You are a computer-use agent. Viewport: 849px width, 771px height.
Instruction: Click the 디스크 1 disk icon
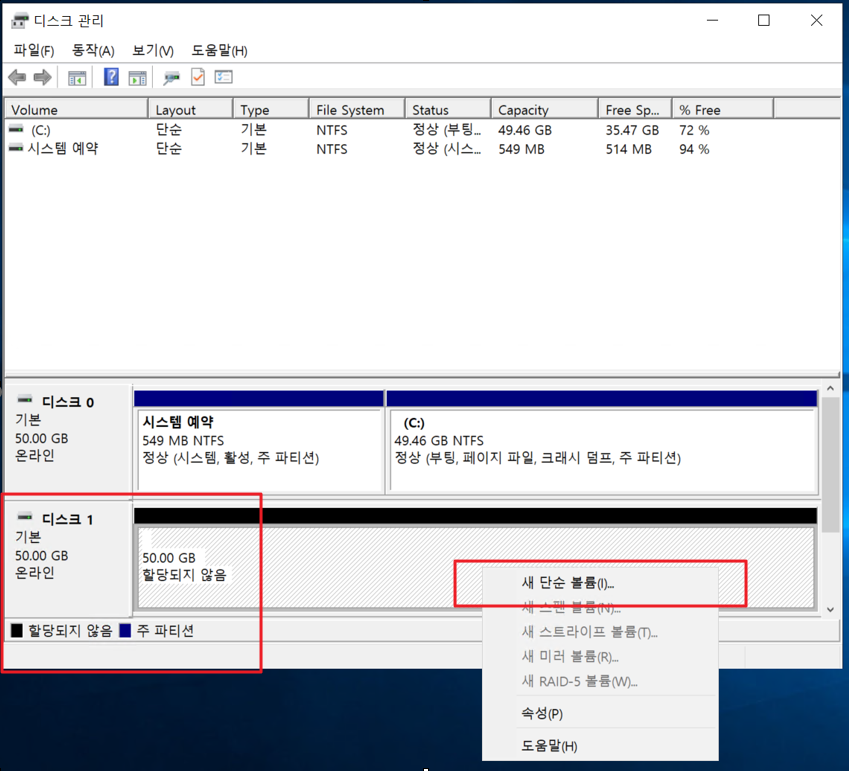point(24,517)
